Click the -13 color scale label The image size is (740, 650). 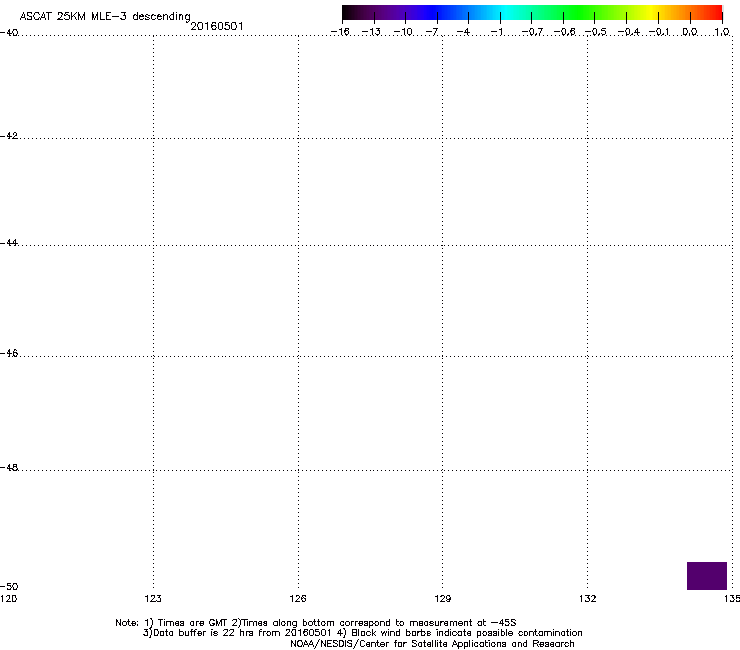371,32
